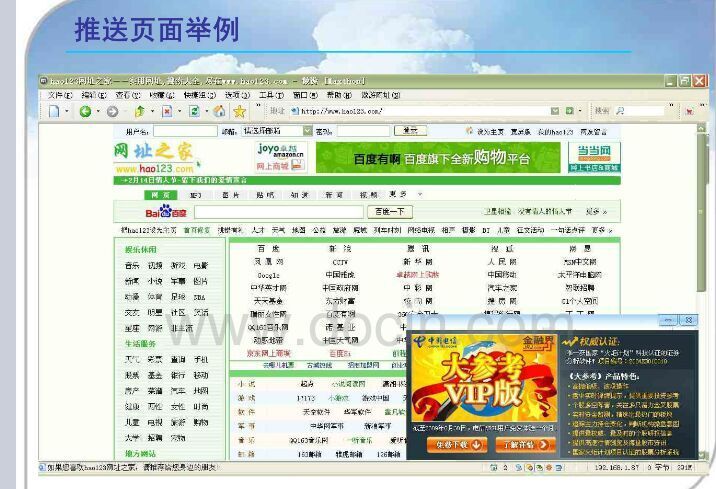Open the 选项 menu
This screenshot has height=489, width=716.
click(237, 95)
